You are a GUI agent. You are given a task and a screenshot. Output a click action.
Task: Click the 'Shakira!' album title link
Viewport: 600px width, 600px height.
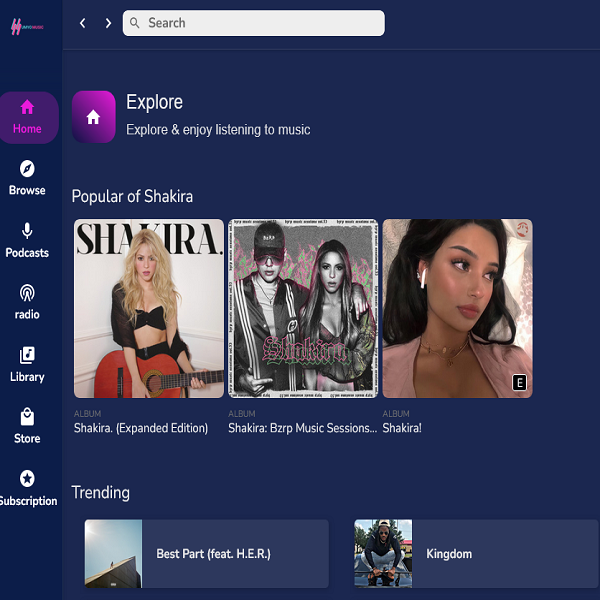(402, 428)
